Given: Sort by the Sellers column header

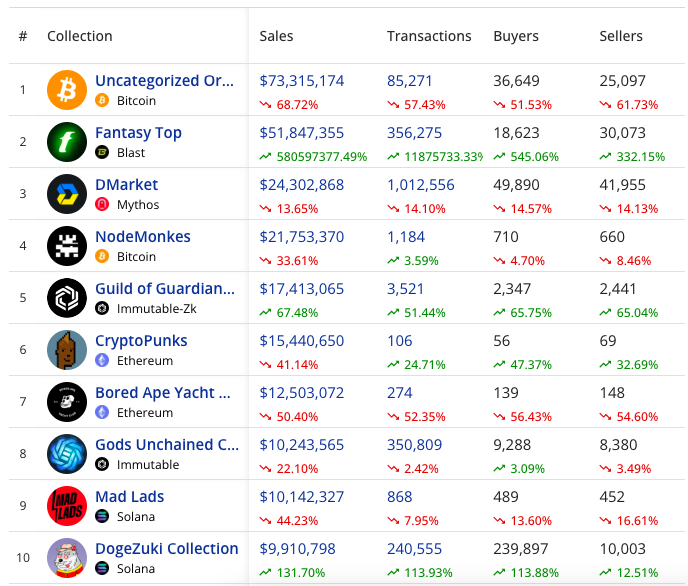Looking at the screenshot, I should (x=621, y=36).
